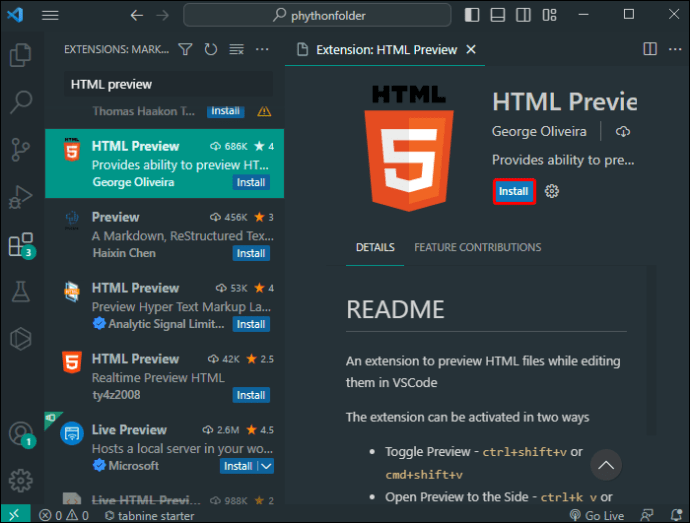Image resolution: width=690 pixels, height=523 pixels.
Task: Open the Testing flask icon
Action: (20, 291)
